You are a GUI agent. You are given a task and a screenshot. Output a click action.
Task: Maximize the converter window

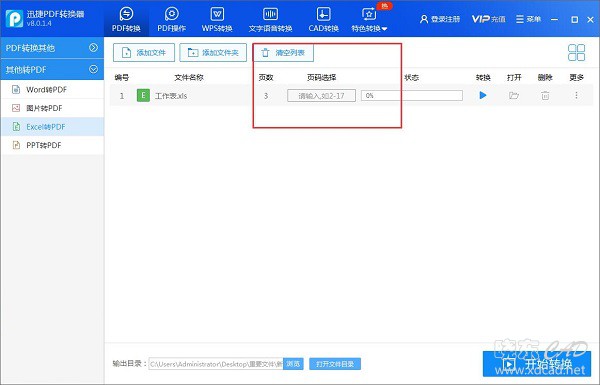(574, 20)
